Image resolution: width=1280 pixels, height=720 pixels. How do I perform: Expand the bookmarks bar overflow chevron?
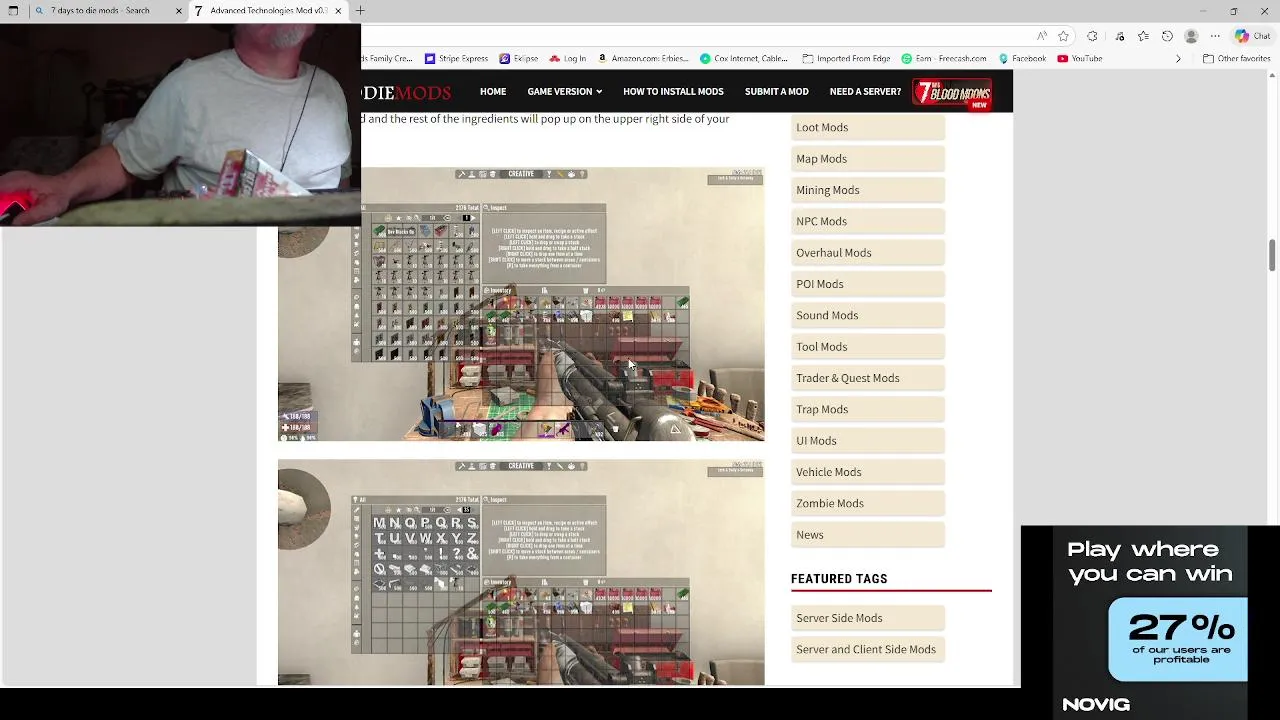pos(1178,59)
